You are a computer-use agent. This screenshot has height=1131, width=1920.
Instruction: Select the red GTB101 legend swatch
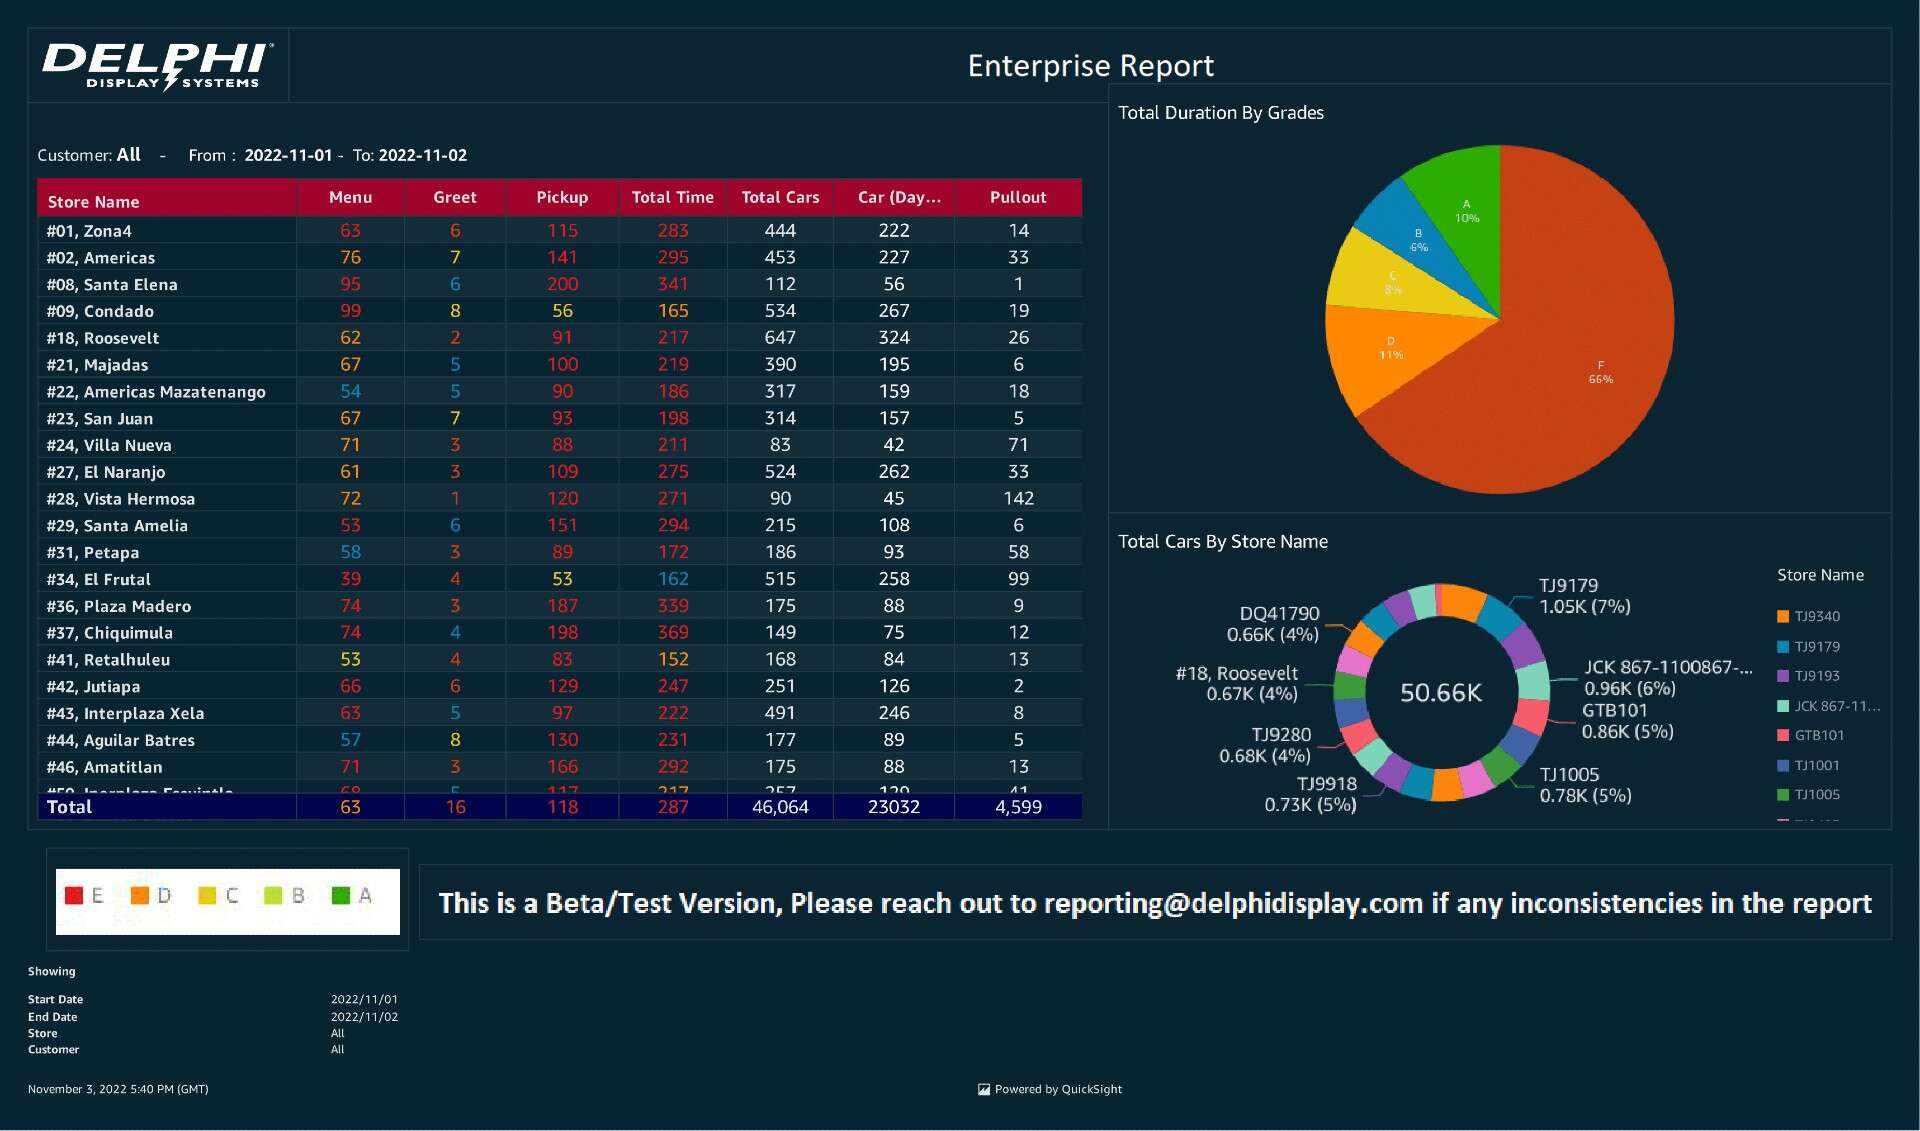tap(1782, 735)
